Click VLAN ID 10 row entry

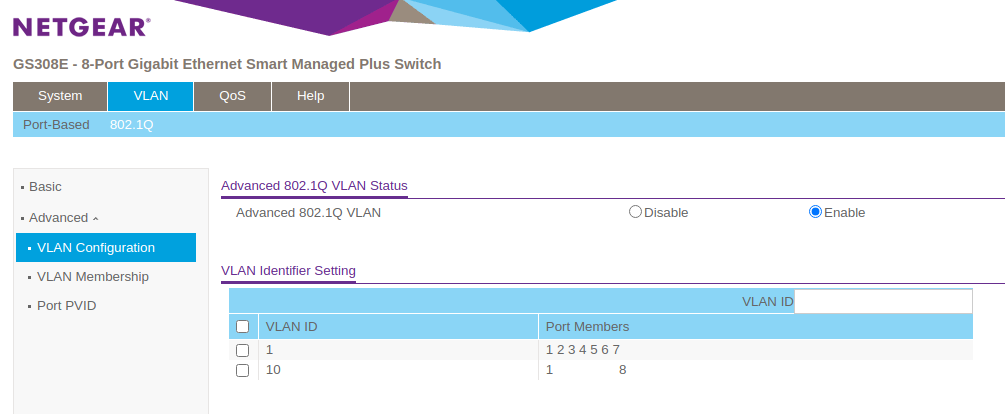[272, 370]
